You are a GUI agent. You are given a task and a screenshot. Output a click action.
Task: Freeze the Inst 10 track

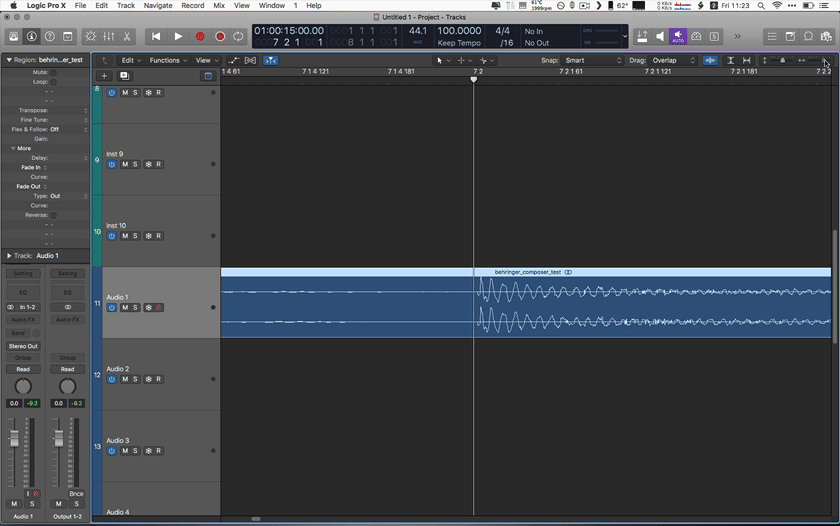point(148,236)
